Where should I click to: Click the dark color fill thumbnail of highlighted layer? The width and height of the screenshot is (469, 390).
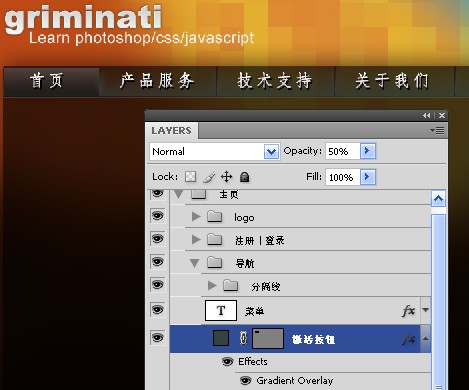click(x=221, y=338)
